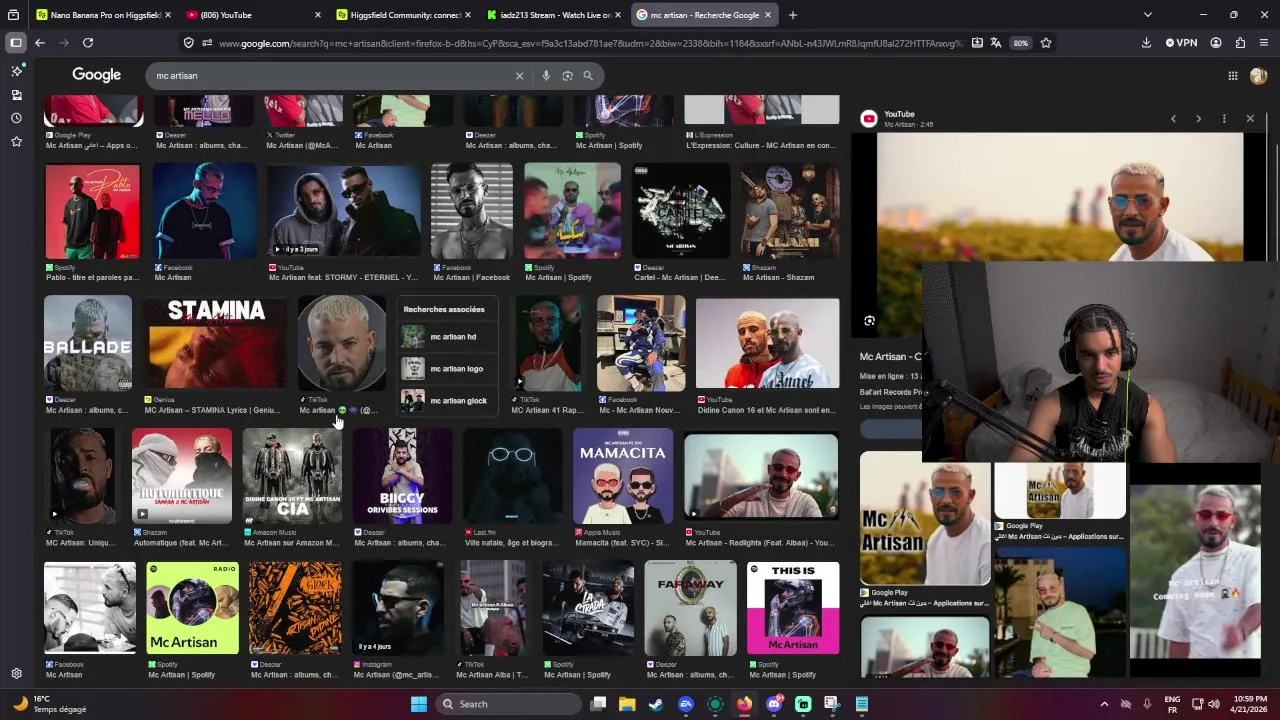
Task: Open Discord from the taskbar
Action: tap(774, 704)
